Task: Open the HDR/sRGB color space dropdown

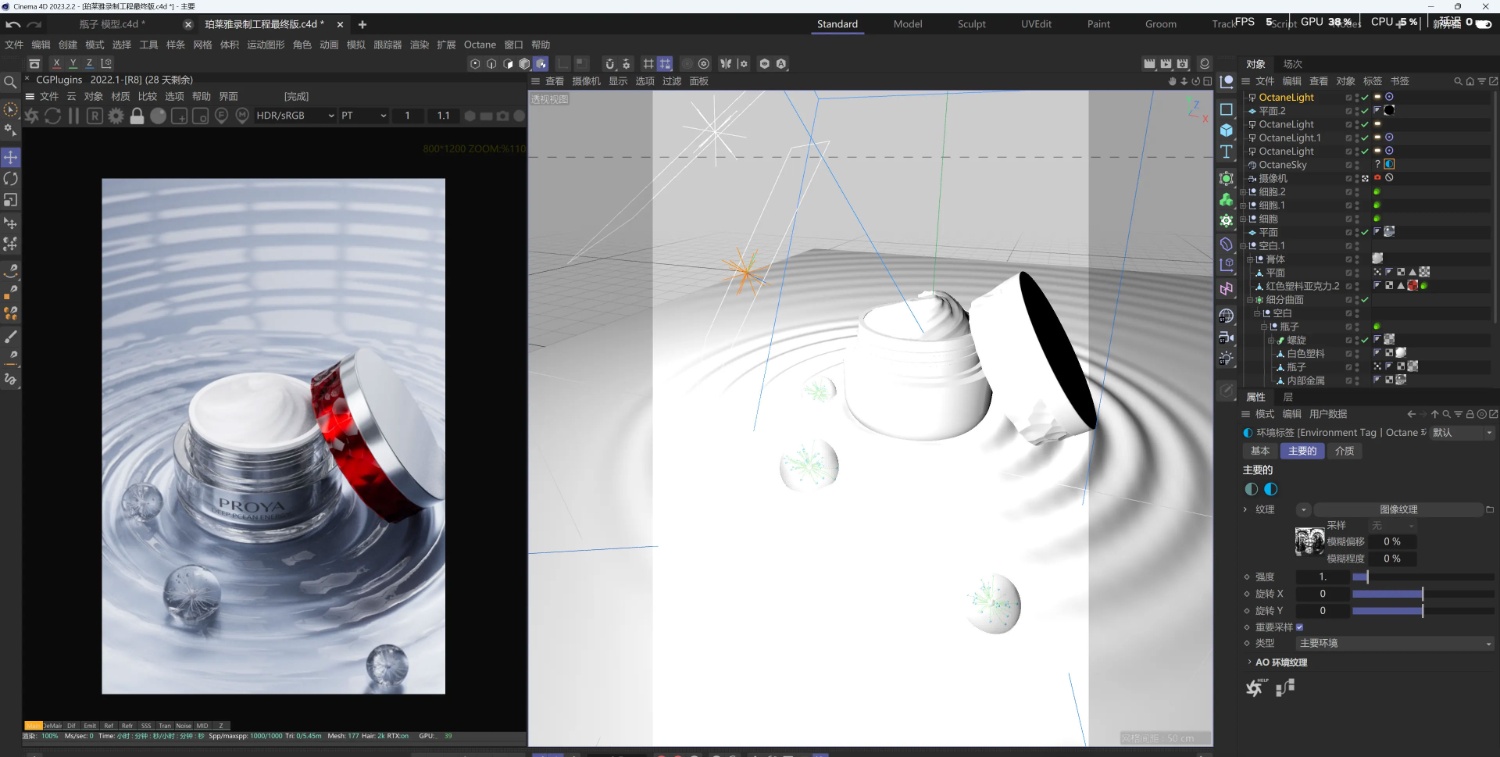Action: click(295, 116)
